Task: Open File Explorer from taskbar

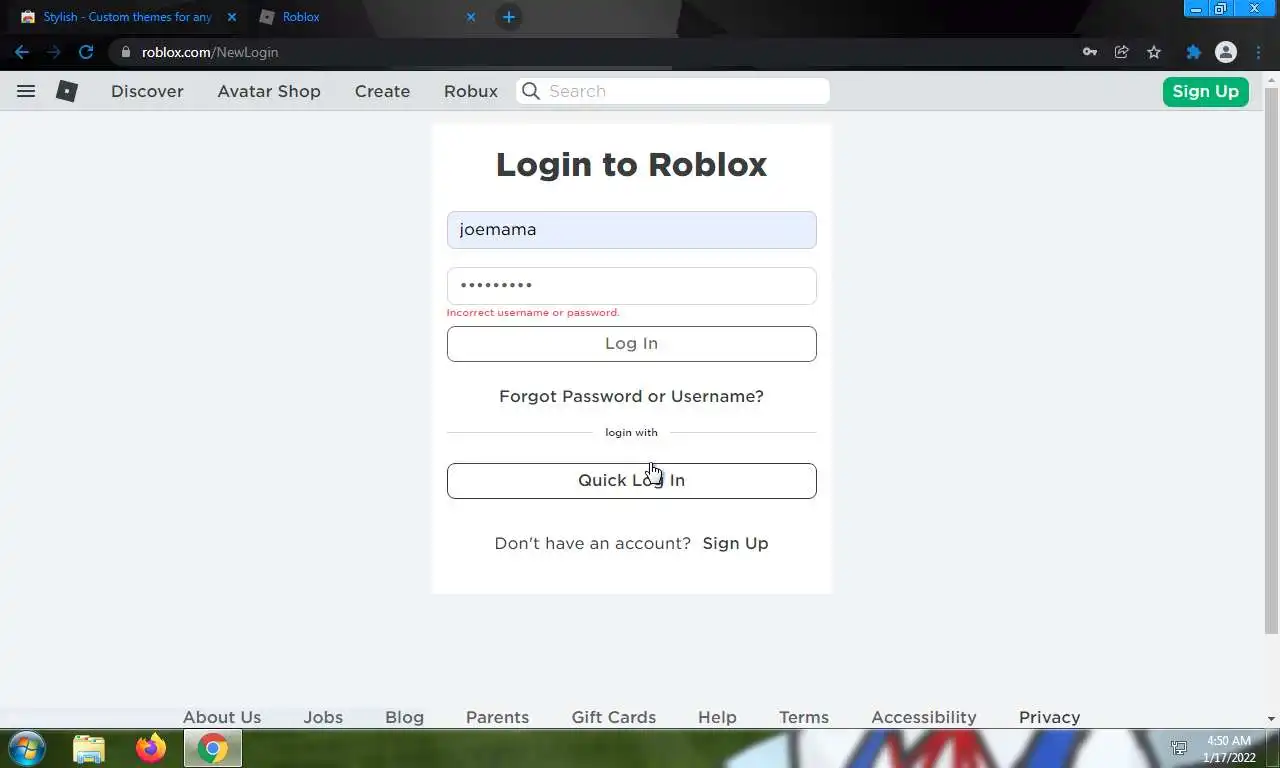Action: coord(89,748)
